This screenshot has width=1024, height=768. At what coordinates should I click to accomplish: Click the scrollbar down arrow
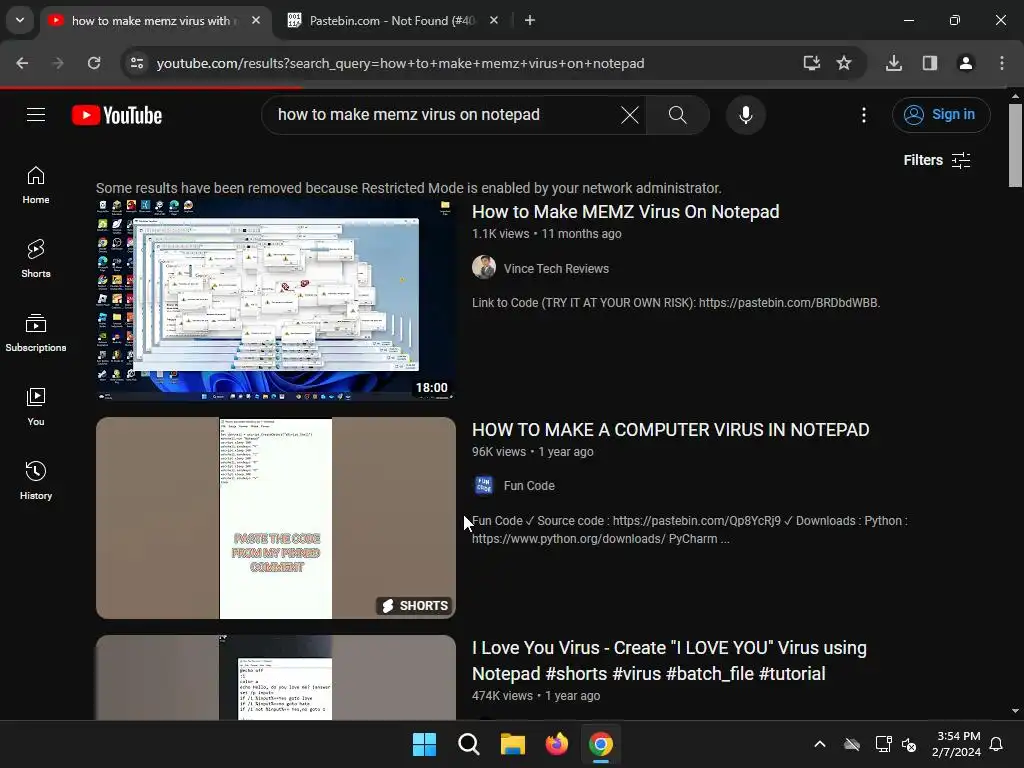click(x=1015, y=711)
